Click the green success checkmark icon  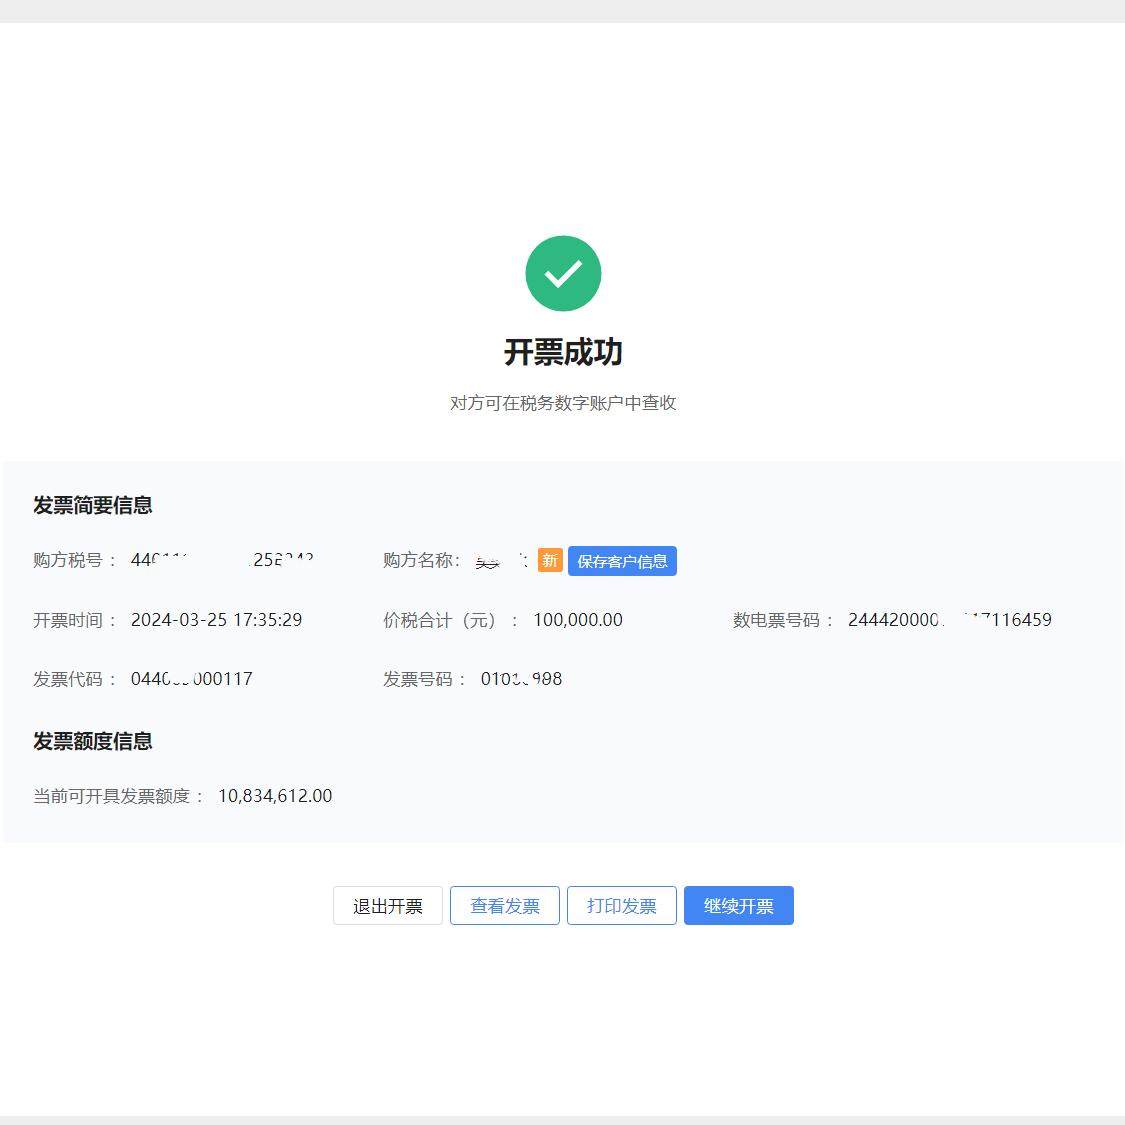[x=562, y=272]
